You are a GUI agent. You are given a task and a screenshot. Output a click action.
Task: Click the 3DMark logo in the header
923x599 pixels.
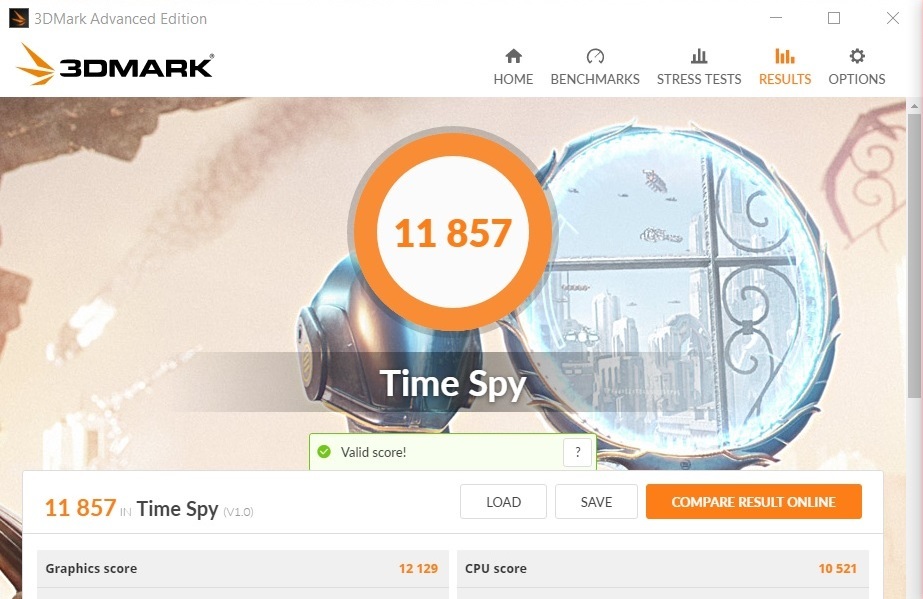pos(115,65)
